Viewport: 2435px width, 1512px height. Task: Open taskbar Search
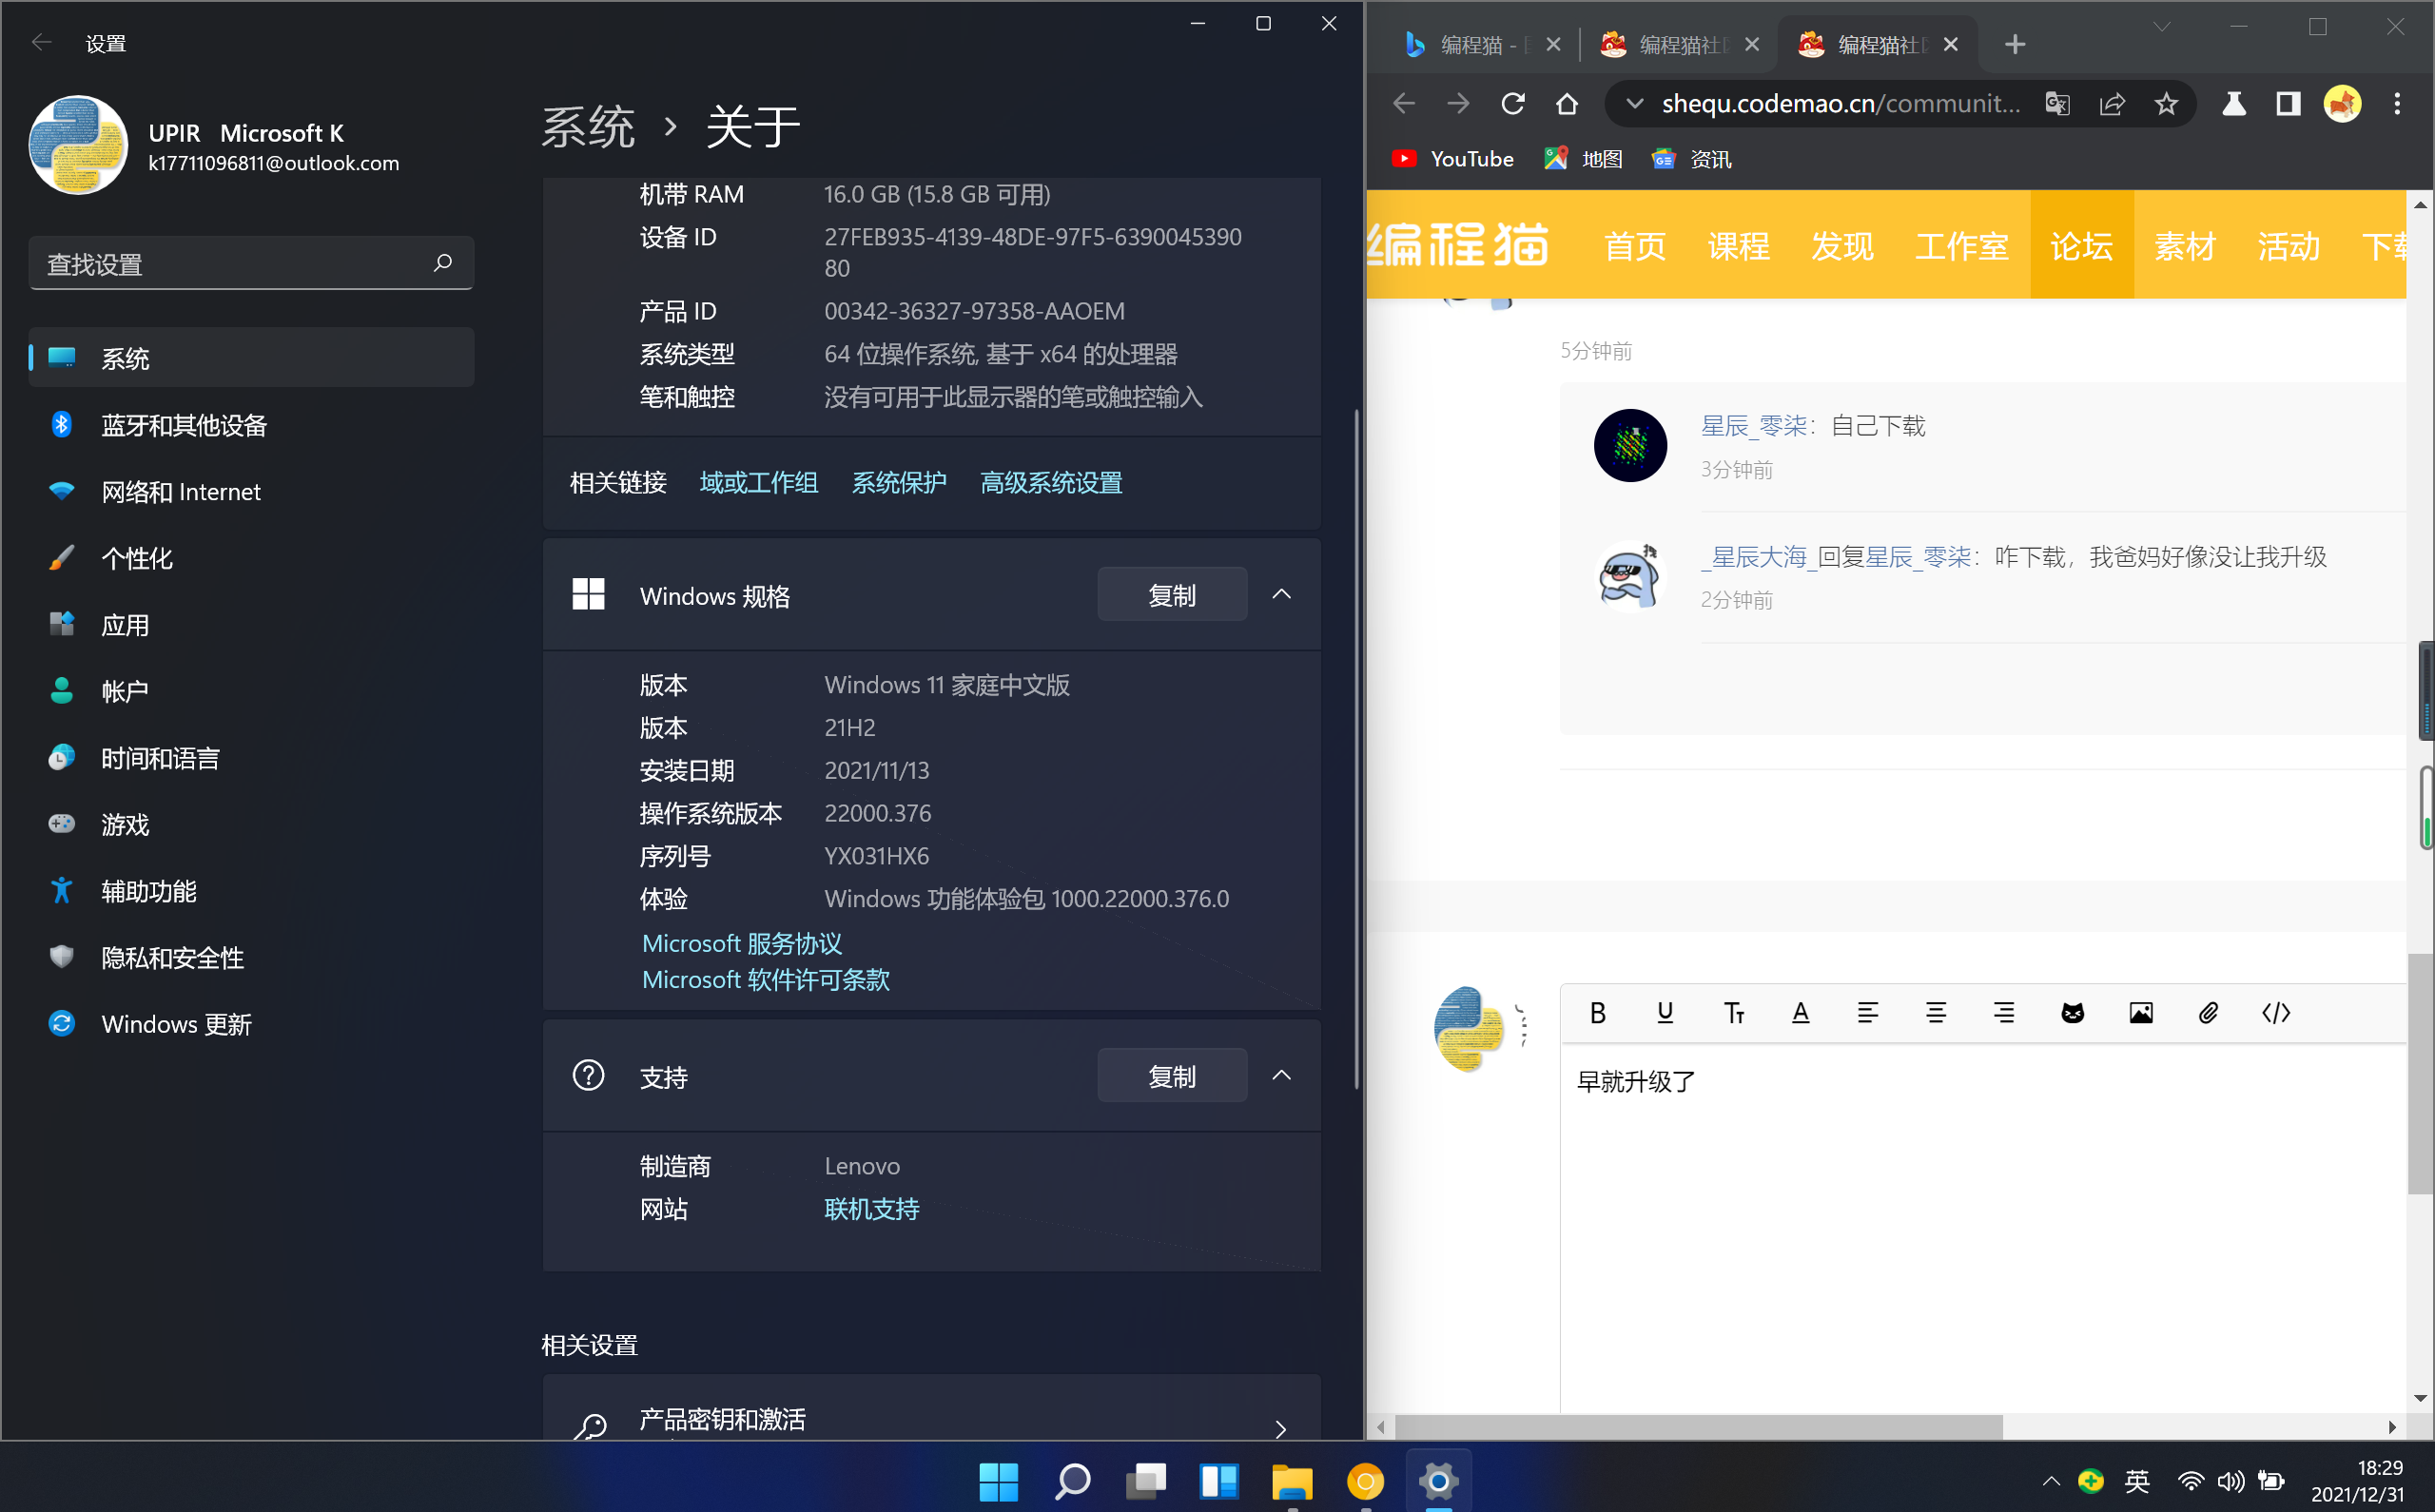[x=1072, y=1481]
